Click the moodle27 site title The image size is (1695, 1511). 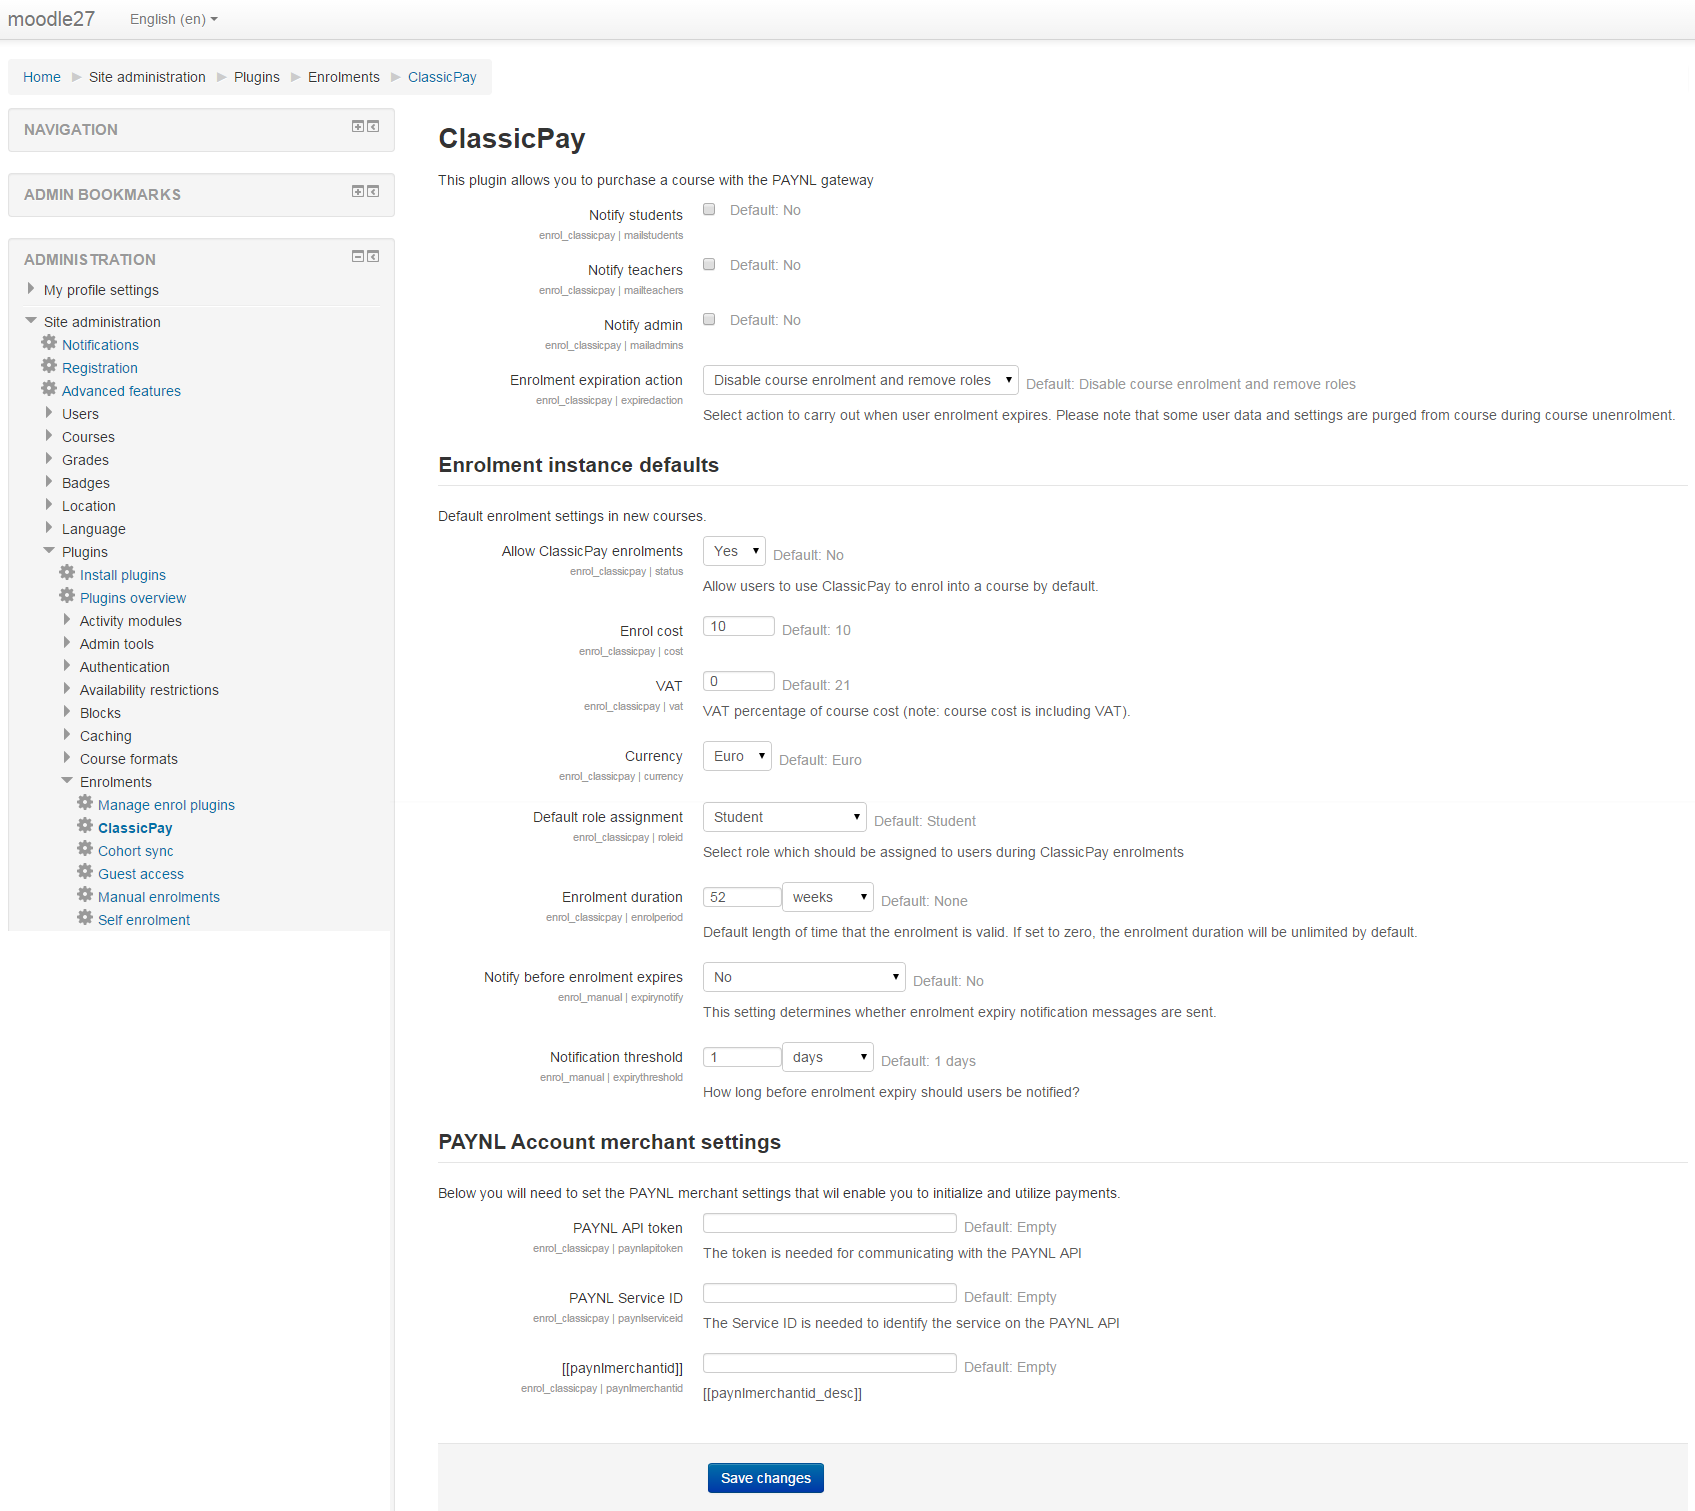(x=51, y=19)
